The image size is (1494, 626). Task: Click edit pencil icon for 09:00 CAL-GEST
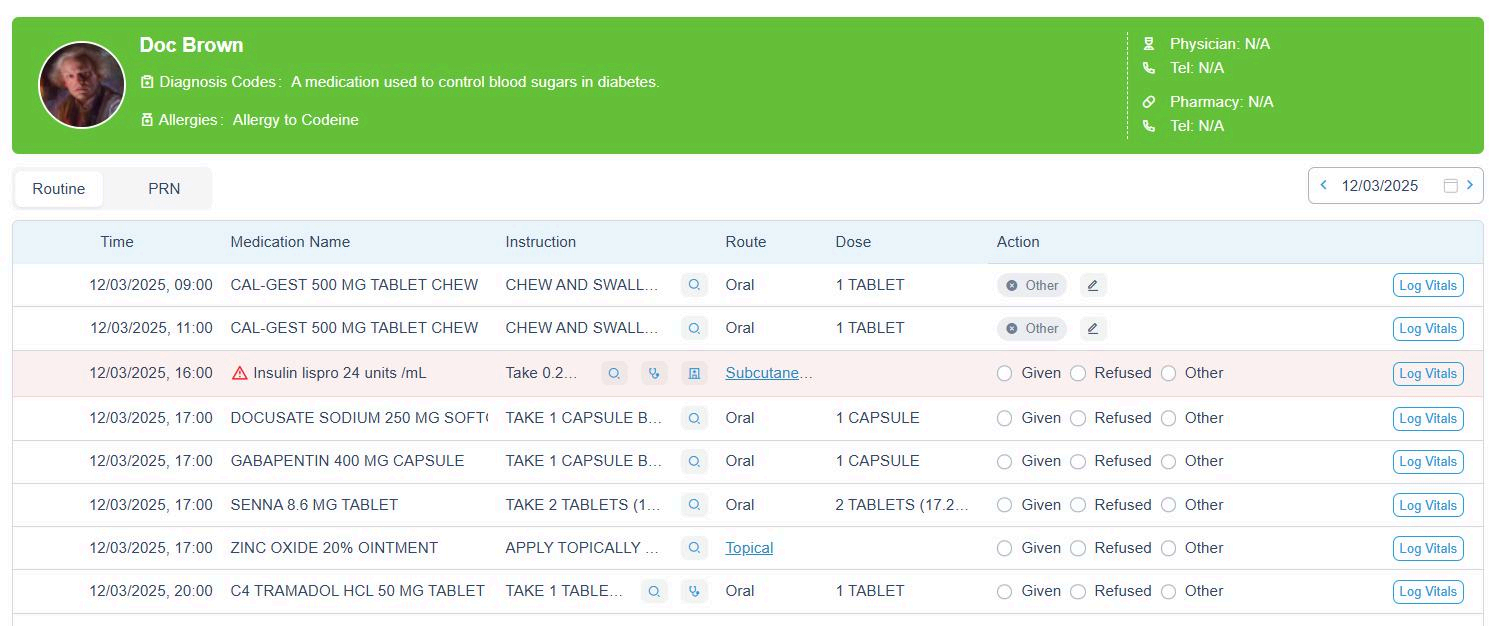coord(1093,285)
